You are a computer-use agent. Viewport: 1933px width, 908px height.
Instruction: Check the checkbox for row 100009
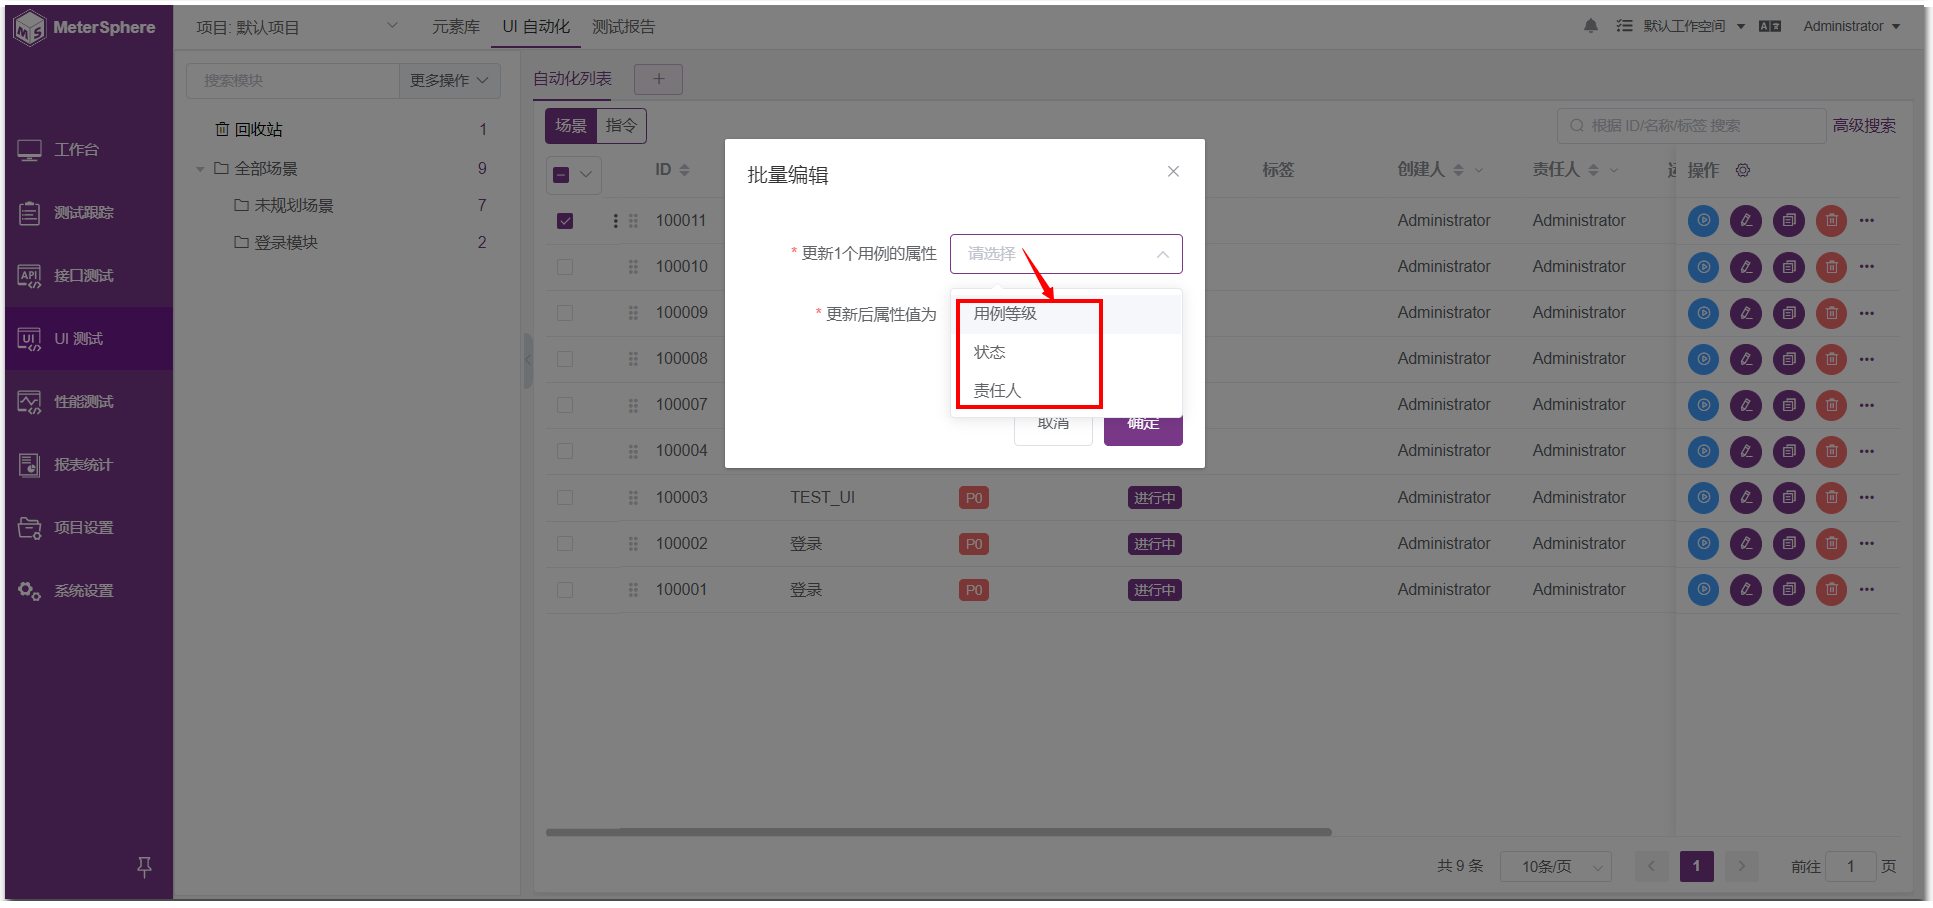[565, 313]
